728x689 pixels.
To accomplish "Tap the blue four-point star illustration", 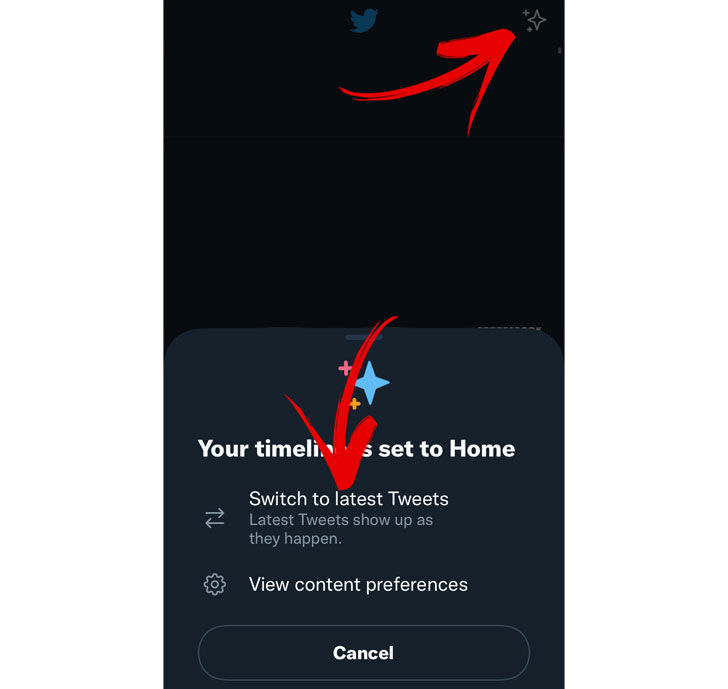I will (371, 383).
